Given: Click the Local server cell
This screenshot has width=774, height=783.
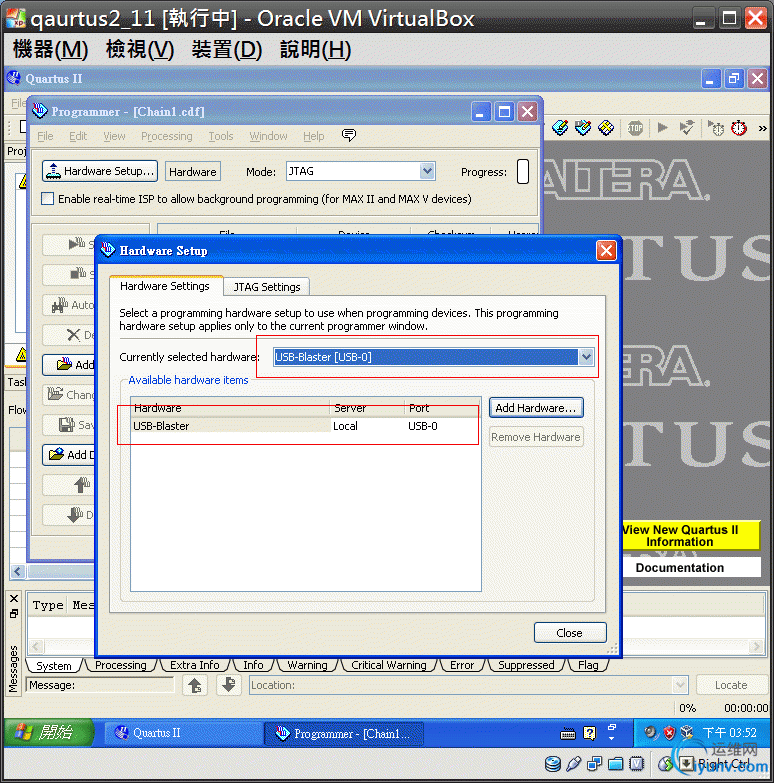Looking at the screenshot, I should 346,426.
